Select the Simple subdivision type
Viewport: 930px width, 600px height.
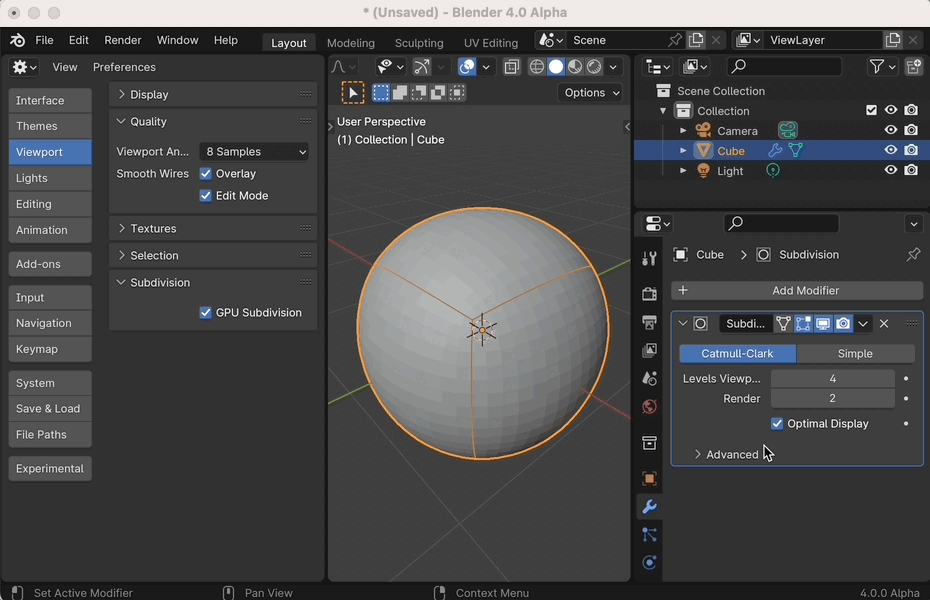(x=855, y=354)
